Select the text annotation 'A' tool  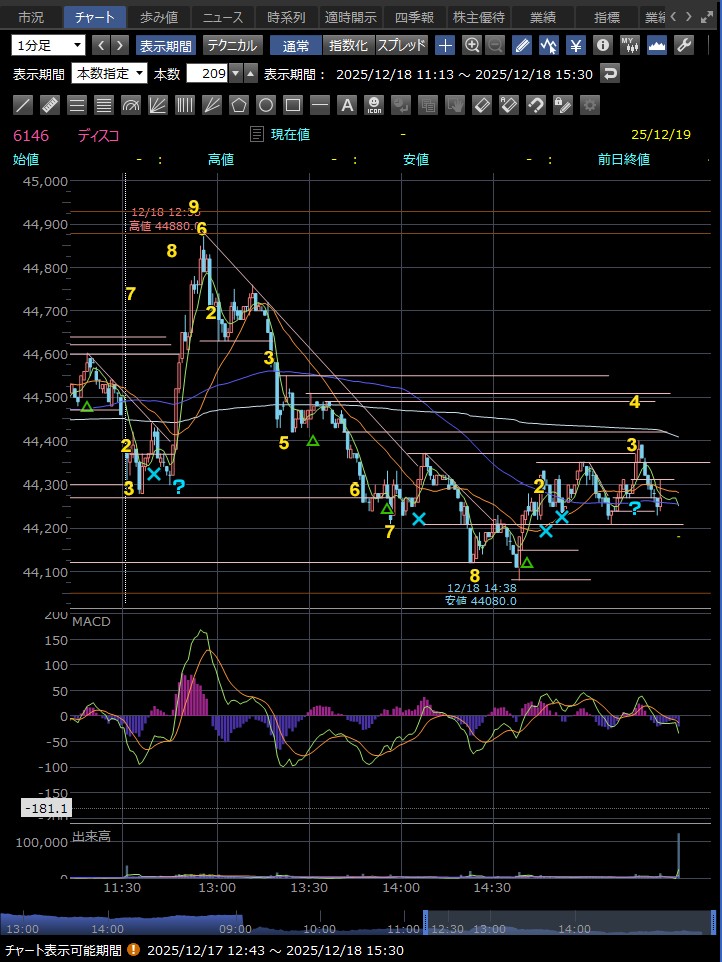point(347,105)
